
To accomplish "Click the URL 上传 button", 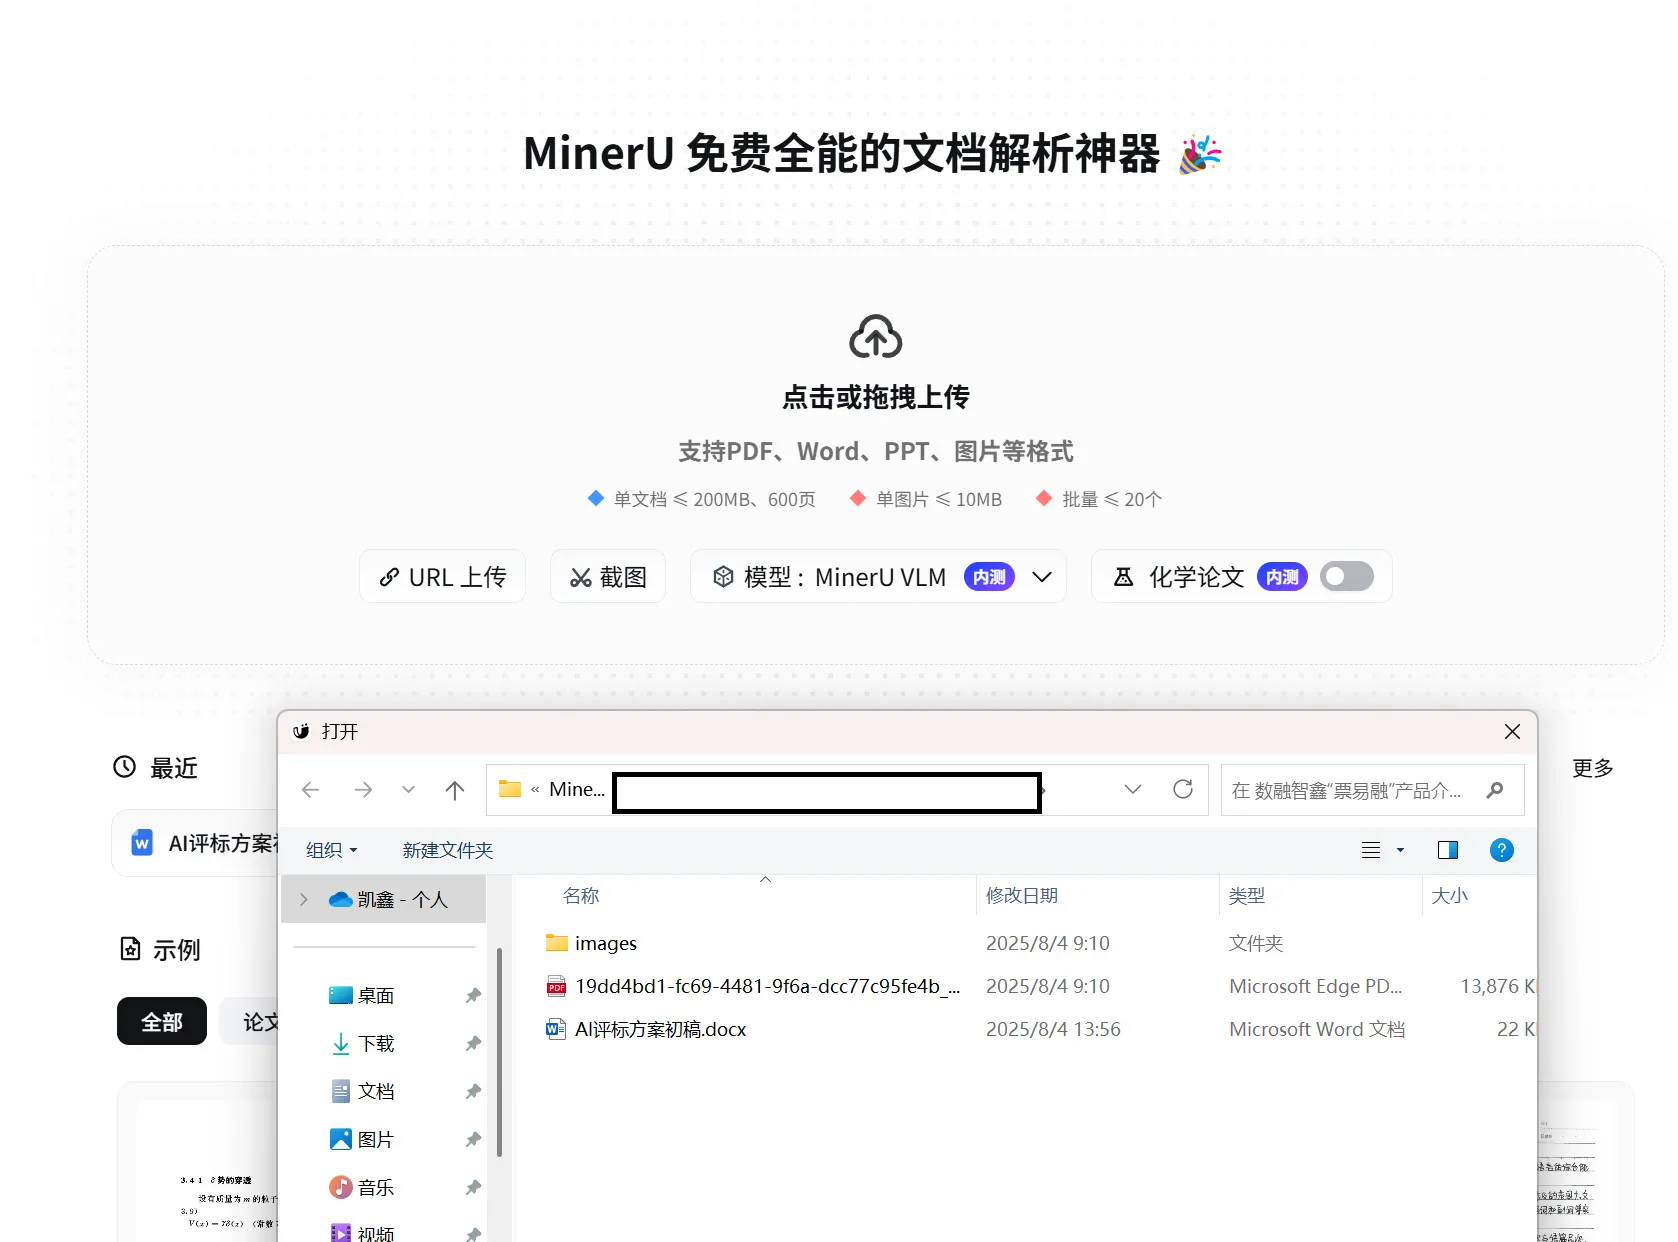I will [442, 577].
